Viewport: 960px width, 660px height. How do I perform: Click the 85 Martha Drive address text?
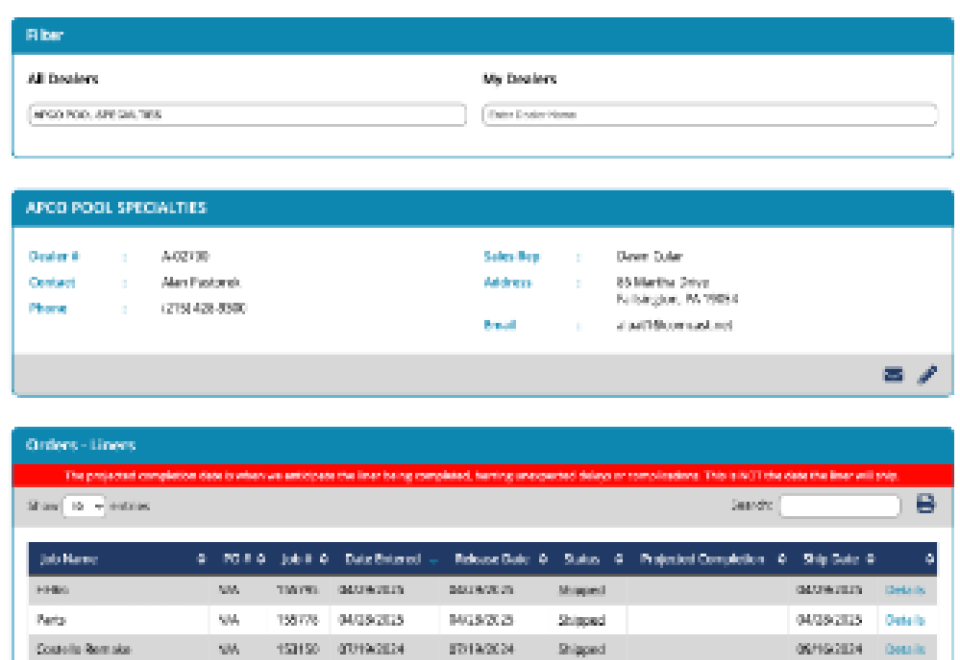click(x=662, y=282)
